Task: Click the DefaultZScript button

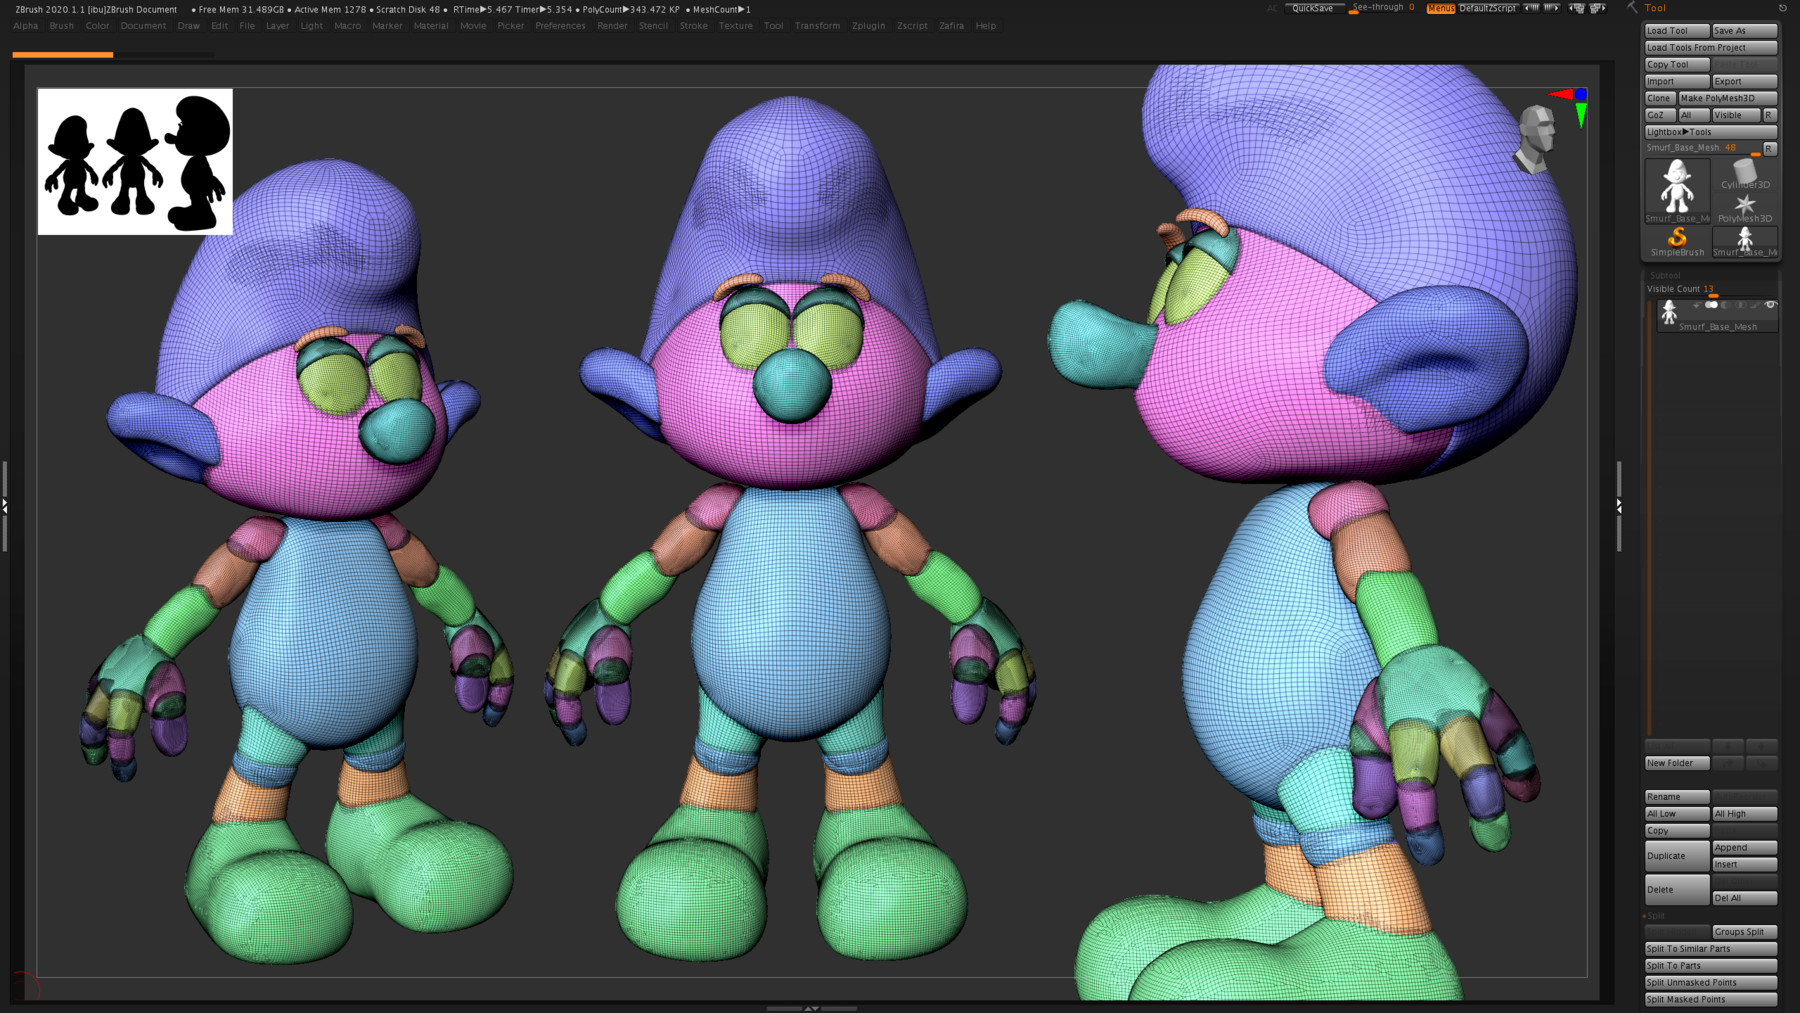Action: (1488, 8)
